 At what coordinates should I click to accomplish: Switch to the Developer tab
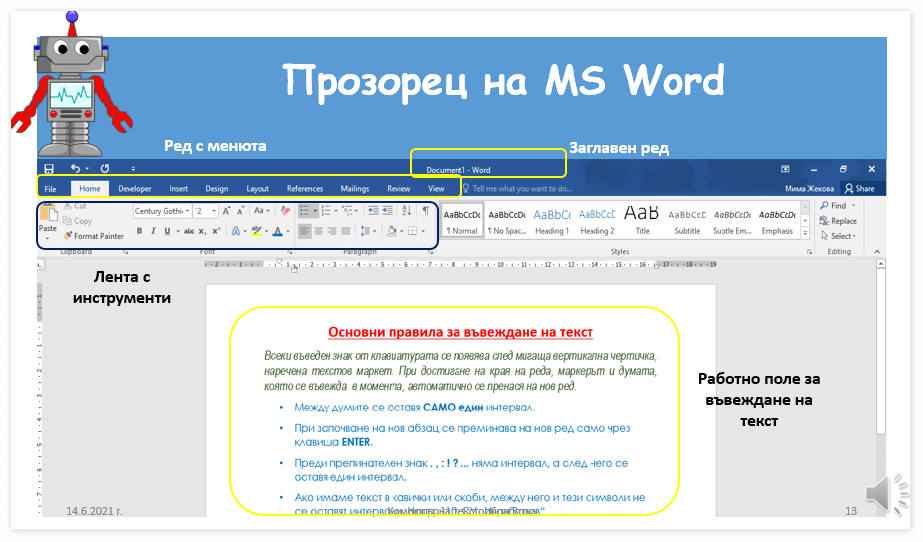click(x=135, y=189)
